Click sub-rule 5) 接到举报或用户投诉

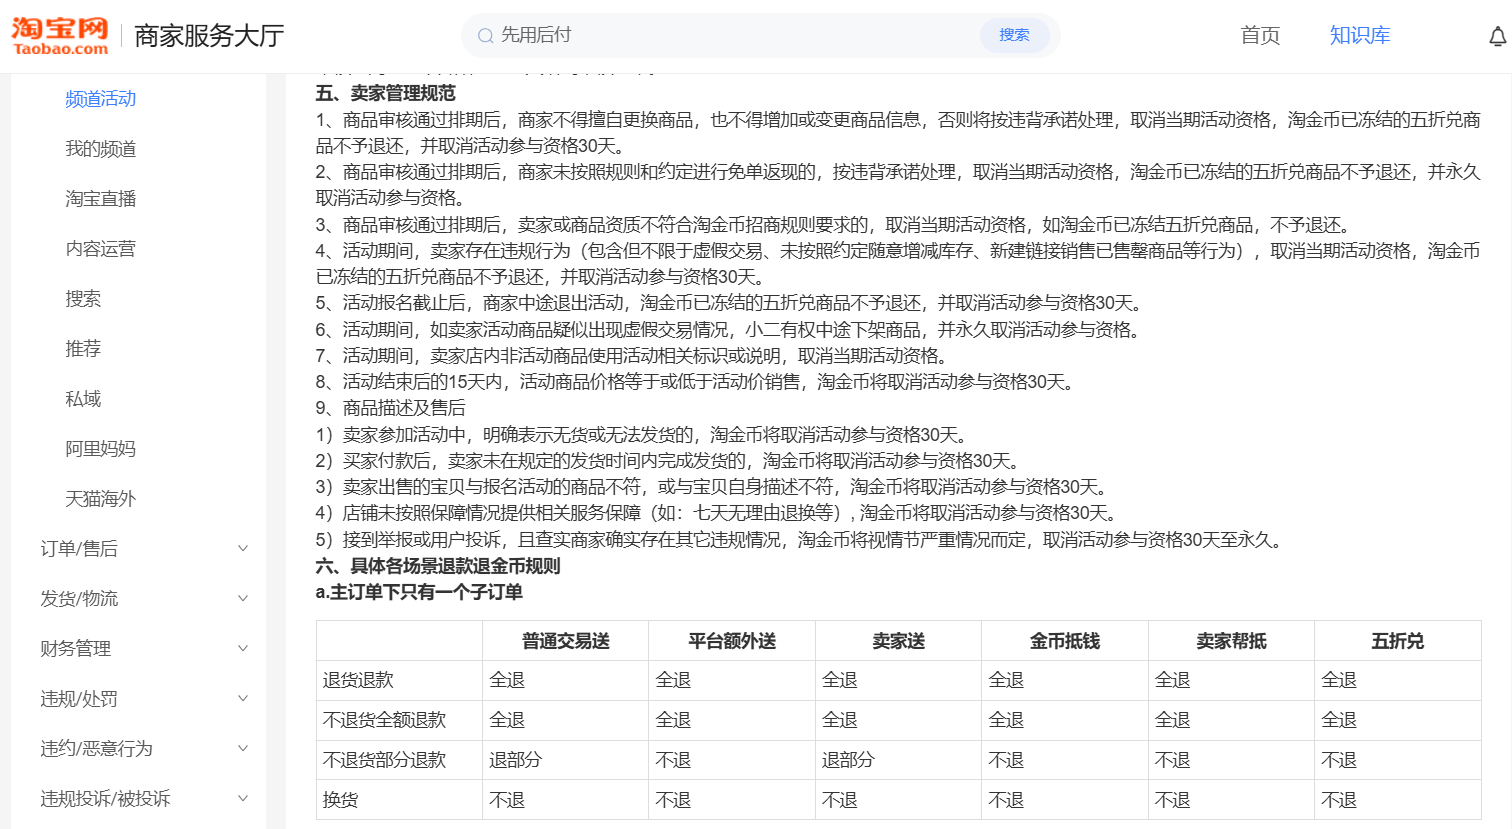pos(800,540)
